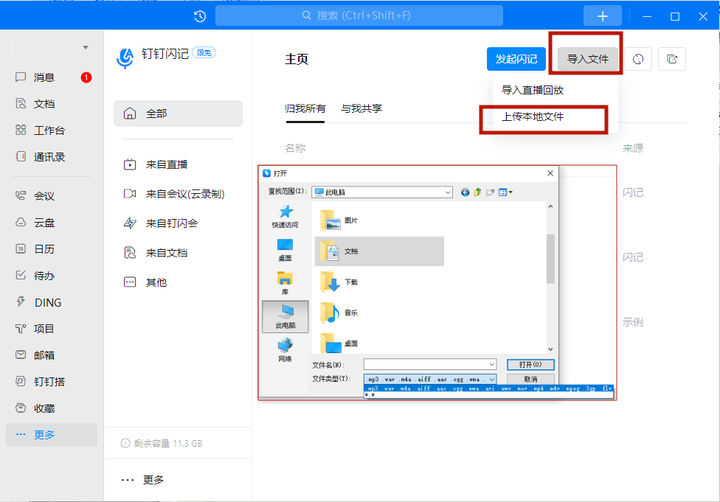The image size is (720, 502).
Task: Create new folder icon in open dialog
Action: pos(490,192)
